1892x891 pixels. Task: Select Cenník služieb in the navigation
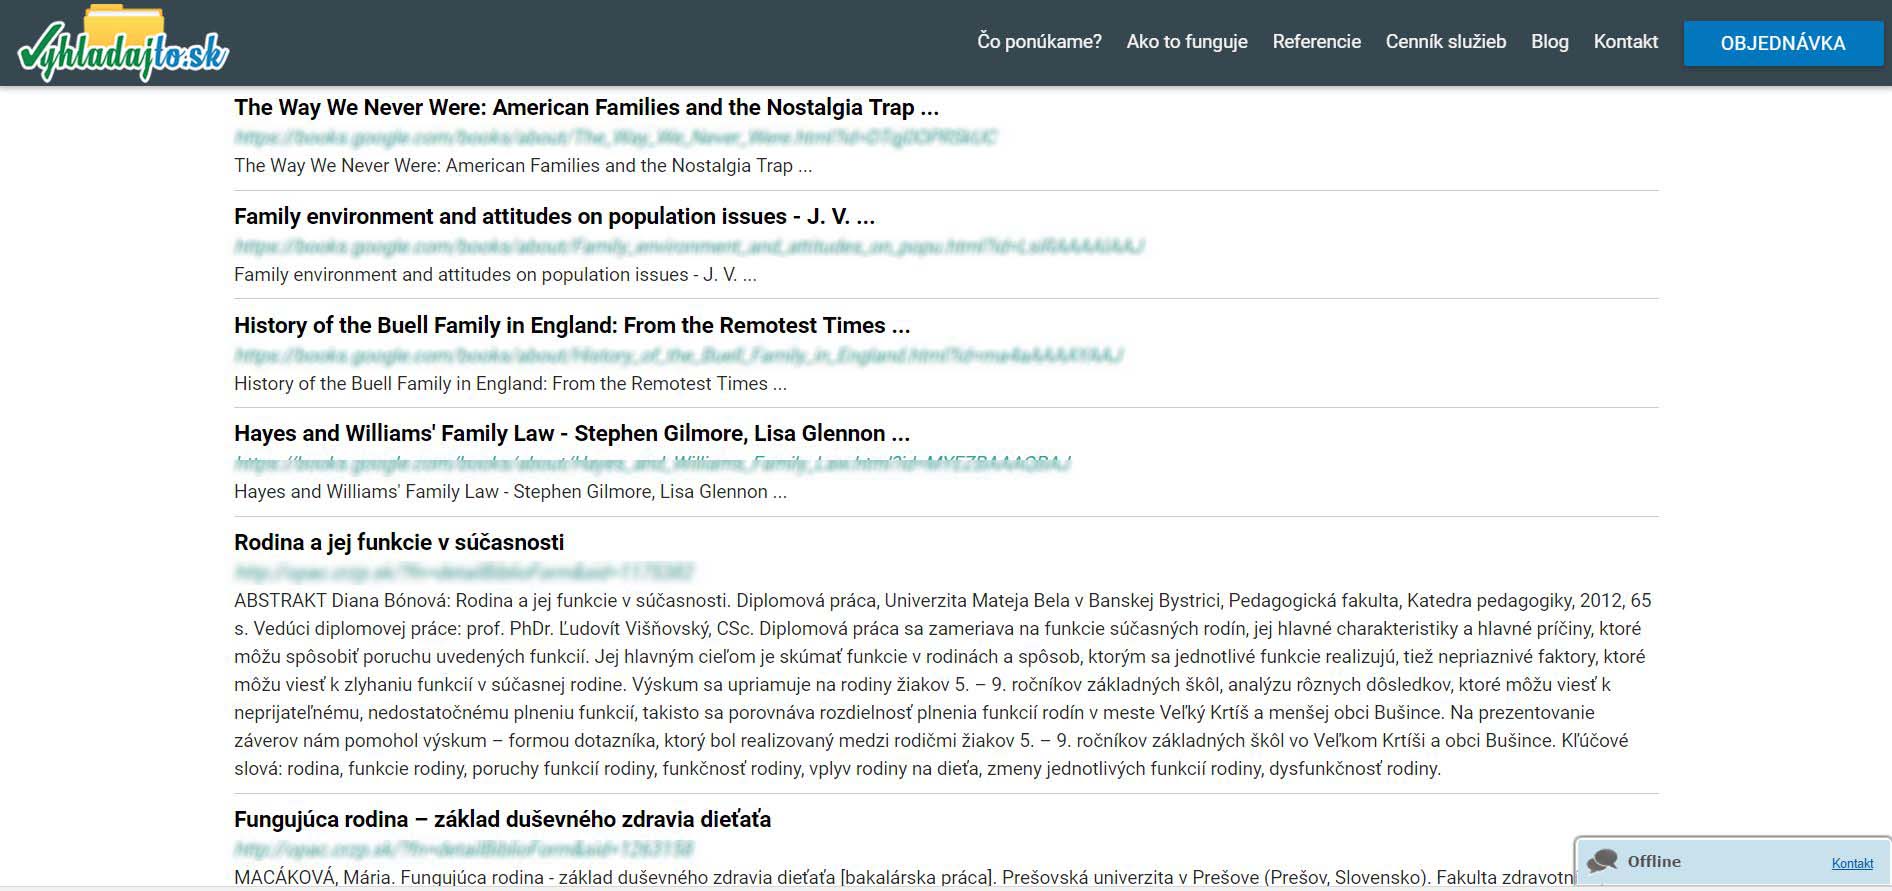pyautogui.click(x=1445, y=42)
